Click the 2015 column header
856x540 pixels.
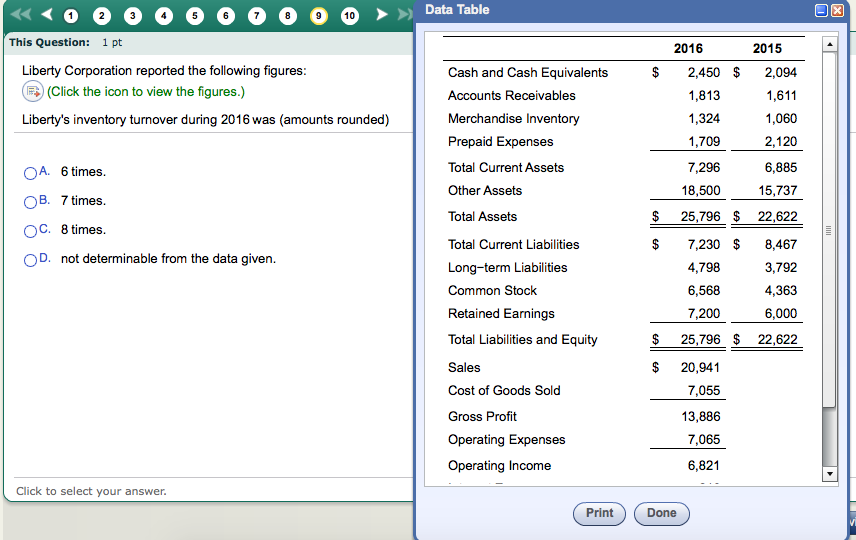tap(767, 49)
